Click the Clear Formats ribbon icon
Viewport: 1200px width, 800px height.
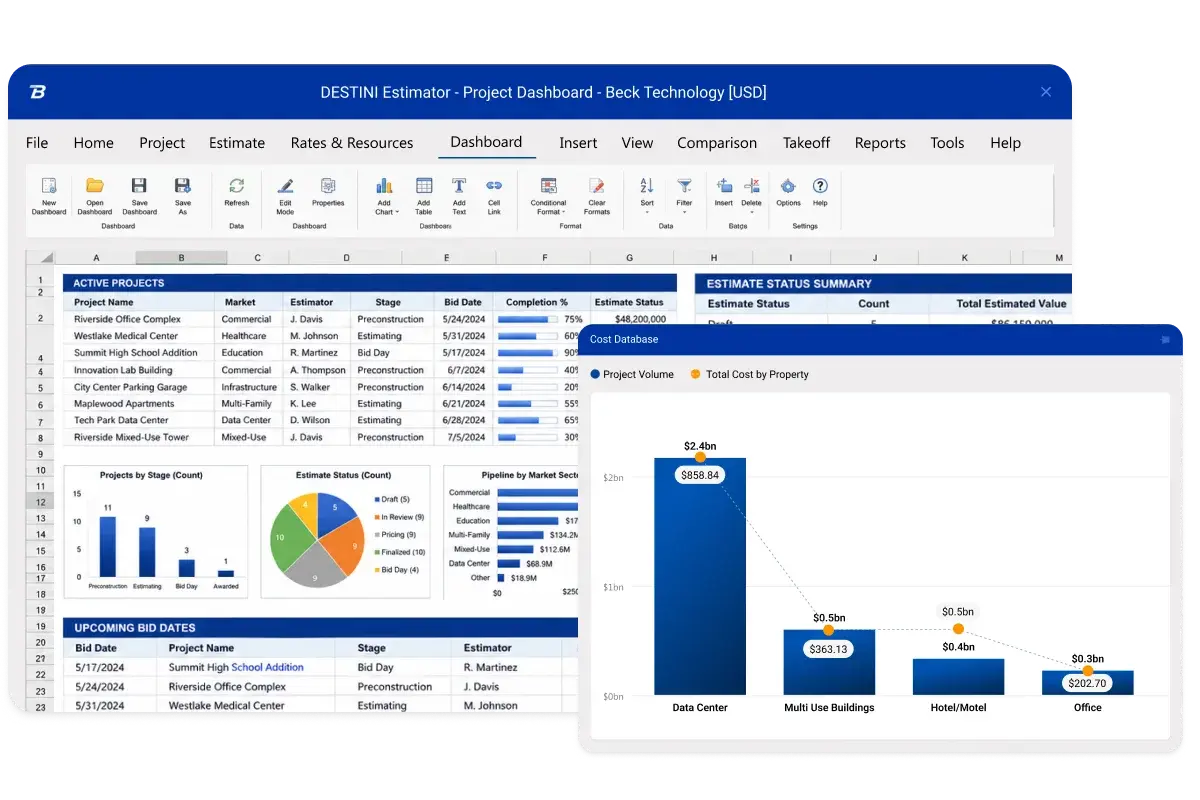click(x=597, y=185)
